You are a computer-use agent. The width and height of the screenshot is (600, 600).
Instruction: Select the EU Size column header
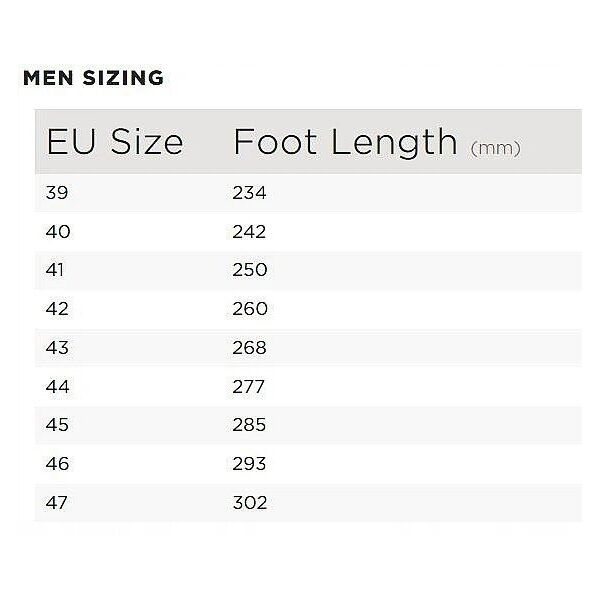click(x=115, y=142)
